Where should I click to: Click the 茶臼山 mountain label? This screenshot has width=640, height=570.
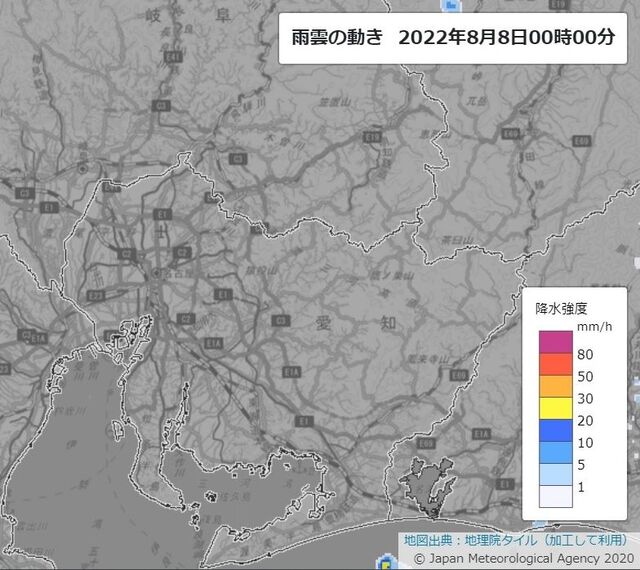click(x=458, y=240)
